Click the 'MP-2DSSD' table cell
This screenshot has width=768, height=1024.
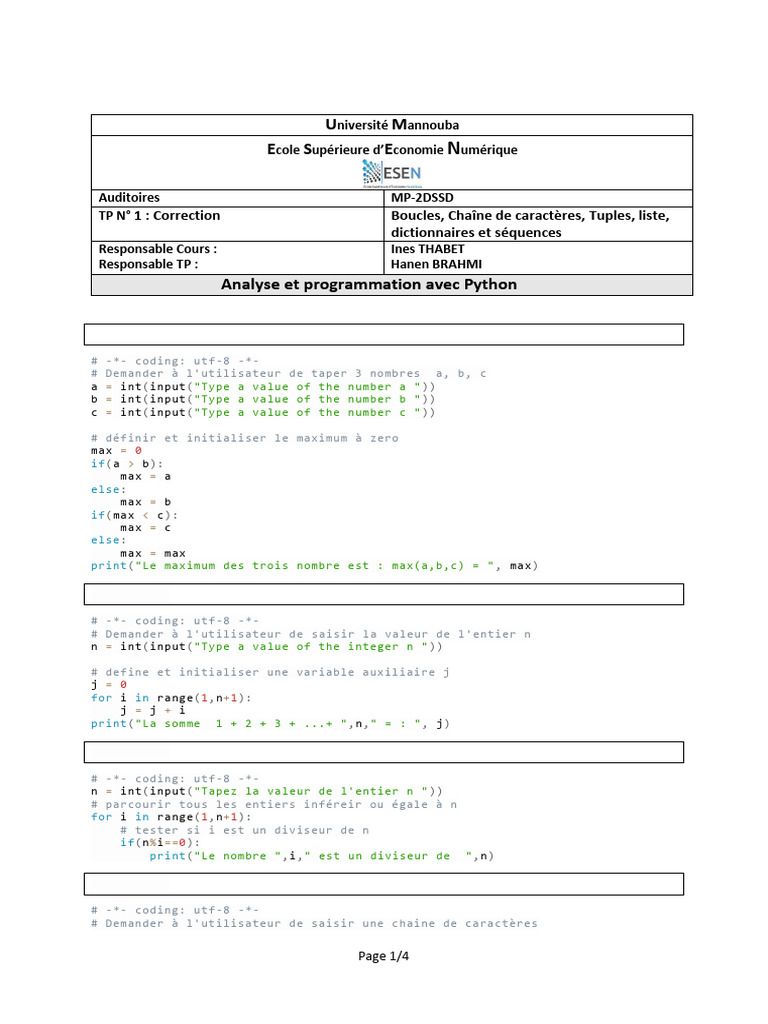pyautogui.click(x=538, y=198)
